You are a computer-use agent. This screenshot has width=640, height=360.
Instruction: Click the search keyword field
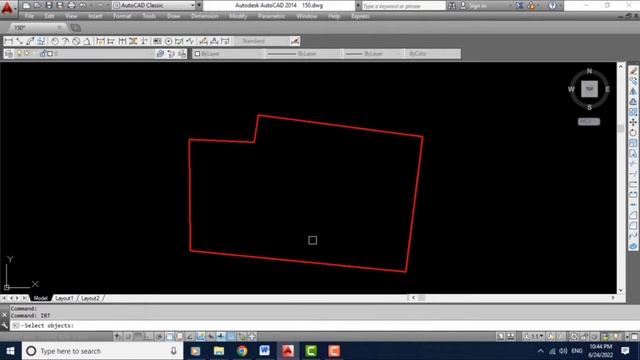pos(403,6)
